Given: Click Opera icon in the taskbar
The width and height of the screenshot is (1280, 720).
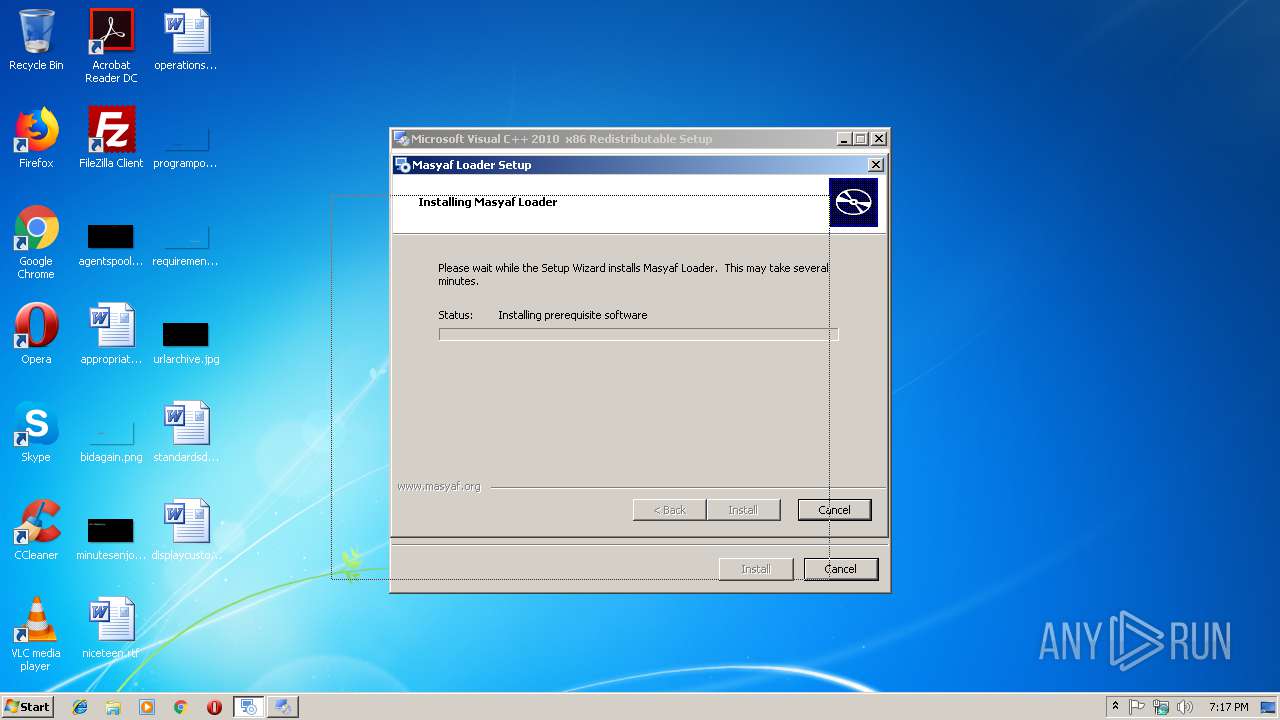Looking at the screenshot, I should tap(214, 707).
